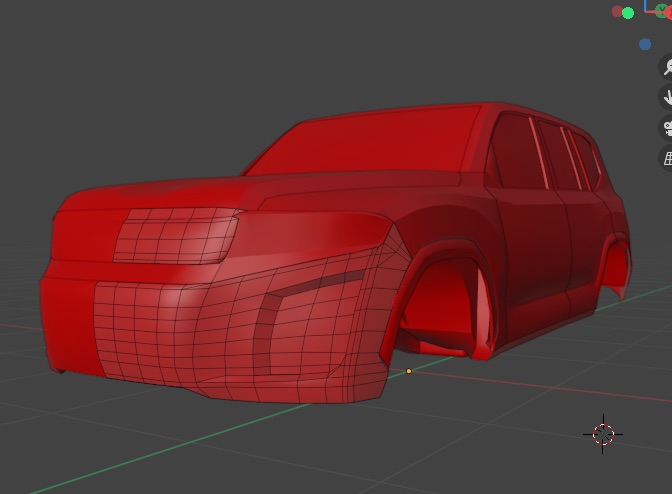Click the 3D cursor crosshair in viewport
The image size is (672, 494).
(x=603, y=434)
